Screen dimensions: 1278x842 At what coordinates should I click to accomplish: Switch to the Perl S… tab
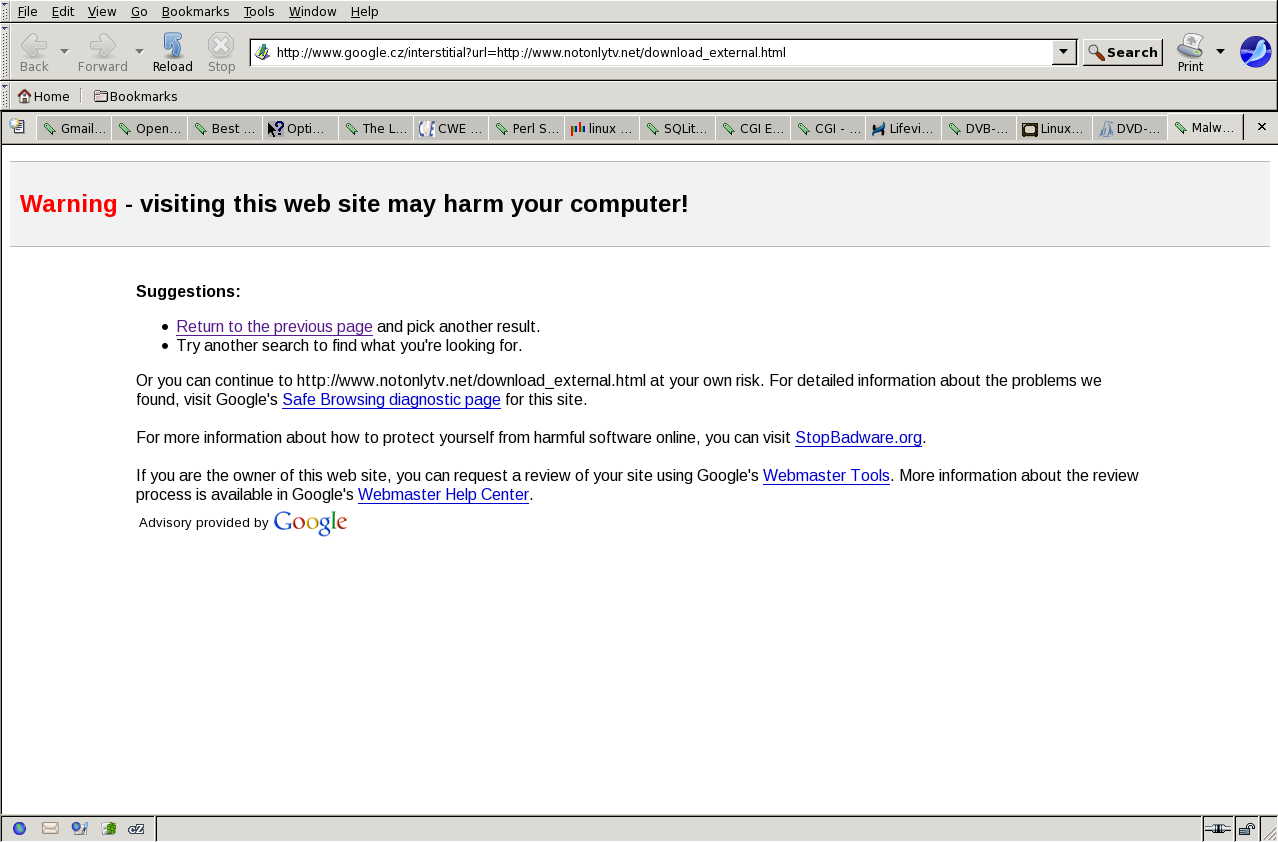click(527, 128)
